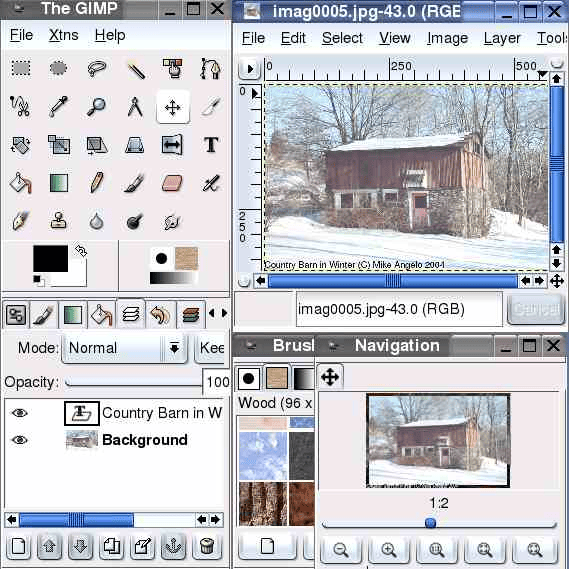Hide the Background layer
The image size is (569, 569).
(x=20, y=440)
